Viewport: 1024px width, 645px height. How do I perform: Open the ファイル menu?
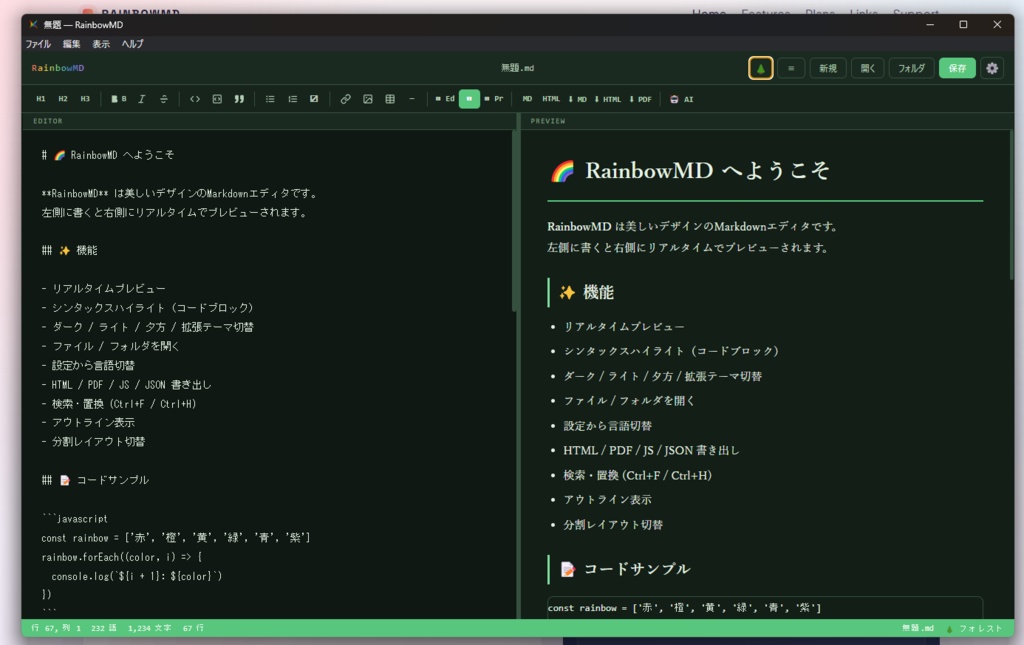click(38, 43)
